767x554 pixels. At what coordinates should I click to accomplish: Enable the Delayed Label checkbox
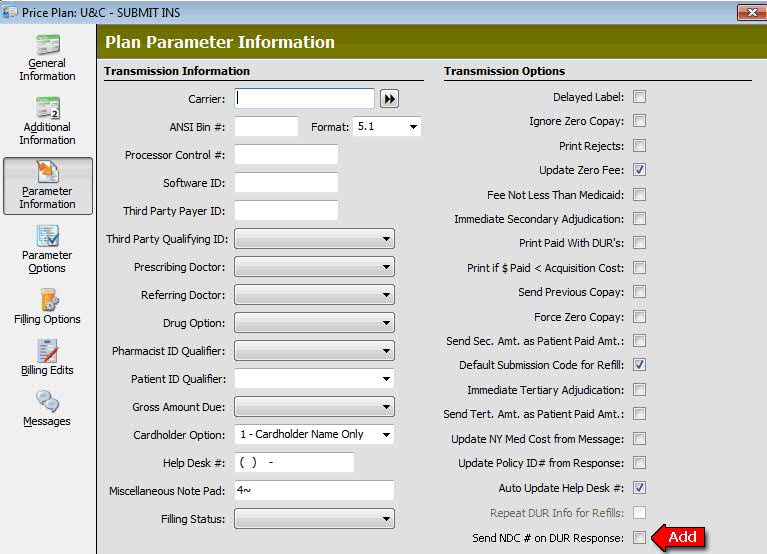click(x=639, y=97)
